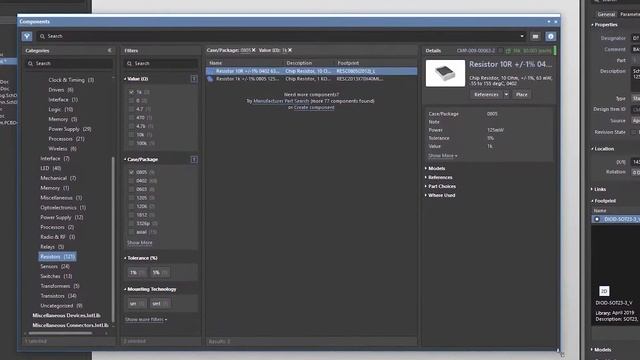The height and width of the screenshot is (360, 640).
Task: Click Show More under Case/Package filters
Action: click(x=140, y=242)
